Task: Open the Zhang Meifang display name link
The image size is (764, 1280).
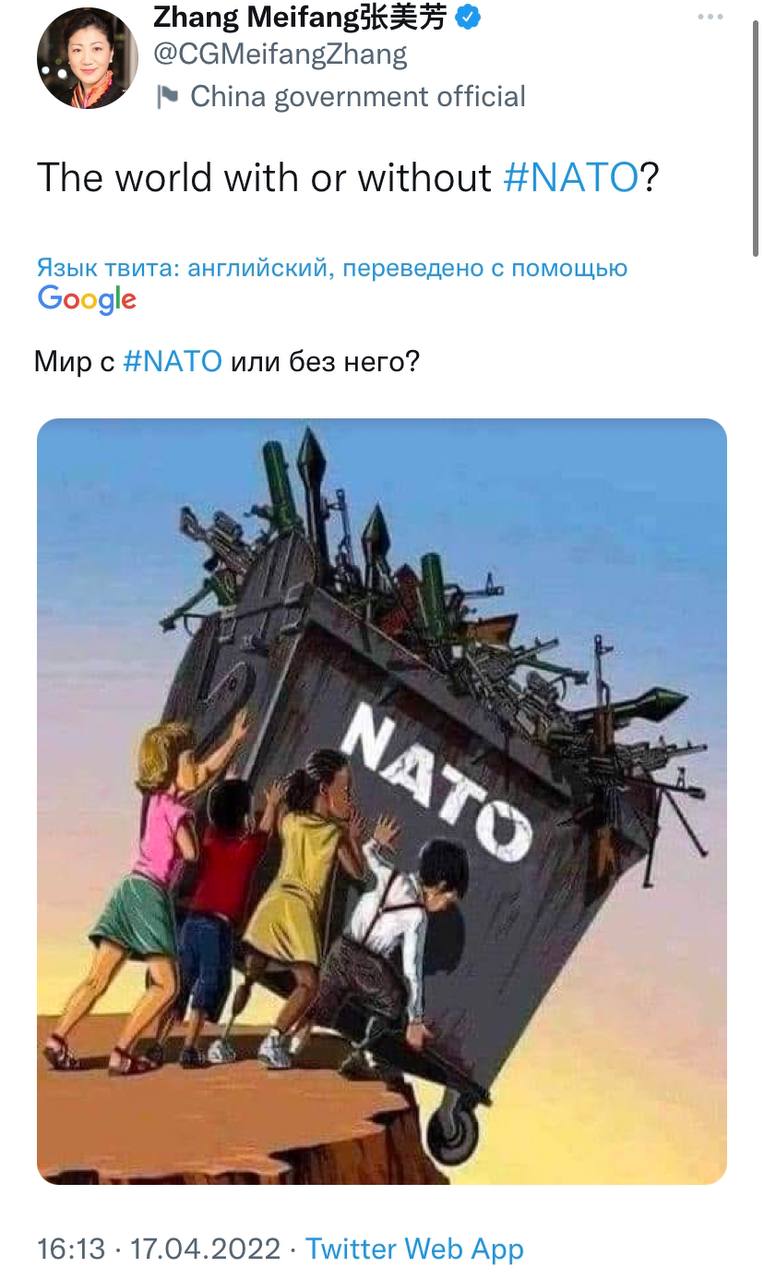Action: click(248, 16)
